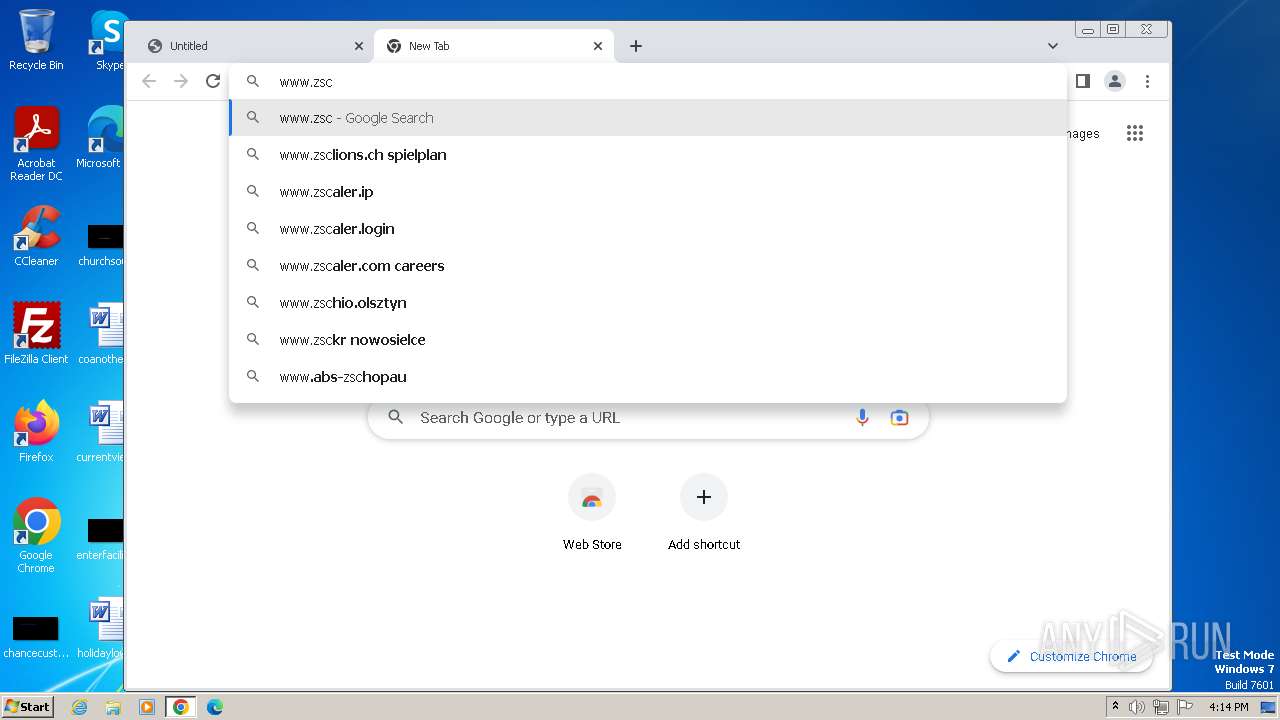The image size is (1280, 720).
Task: Click the volume speaker tray icon
Action: click(1137, 707)
